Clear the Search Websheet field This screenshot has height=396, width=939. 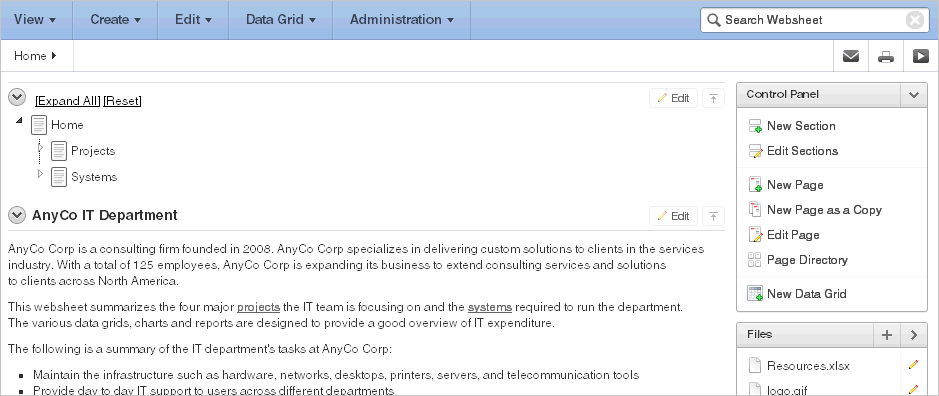point(915,20)
